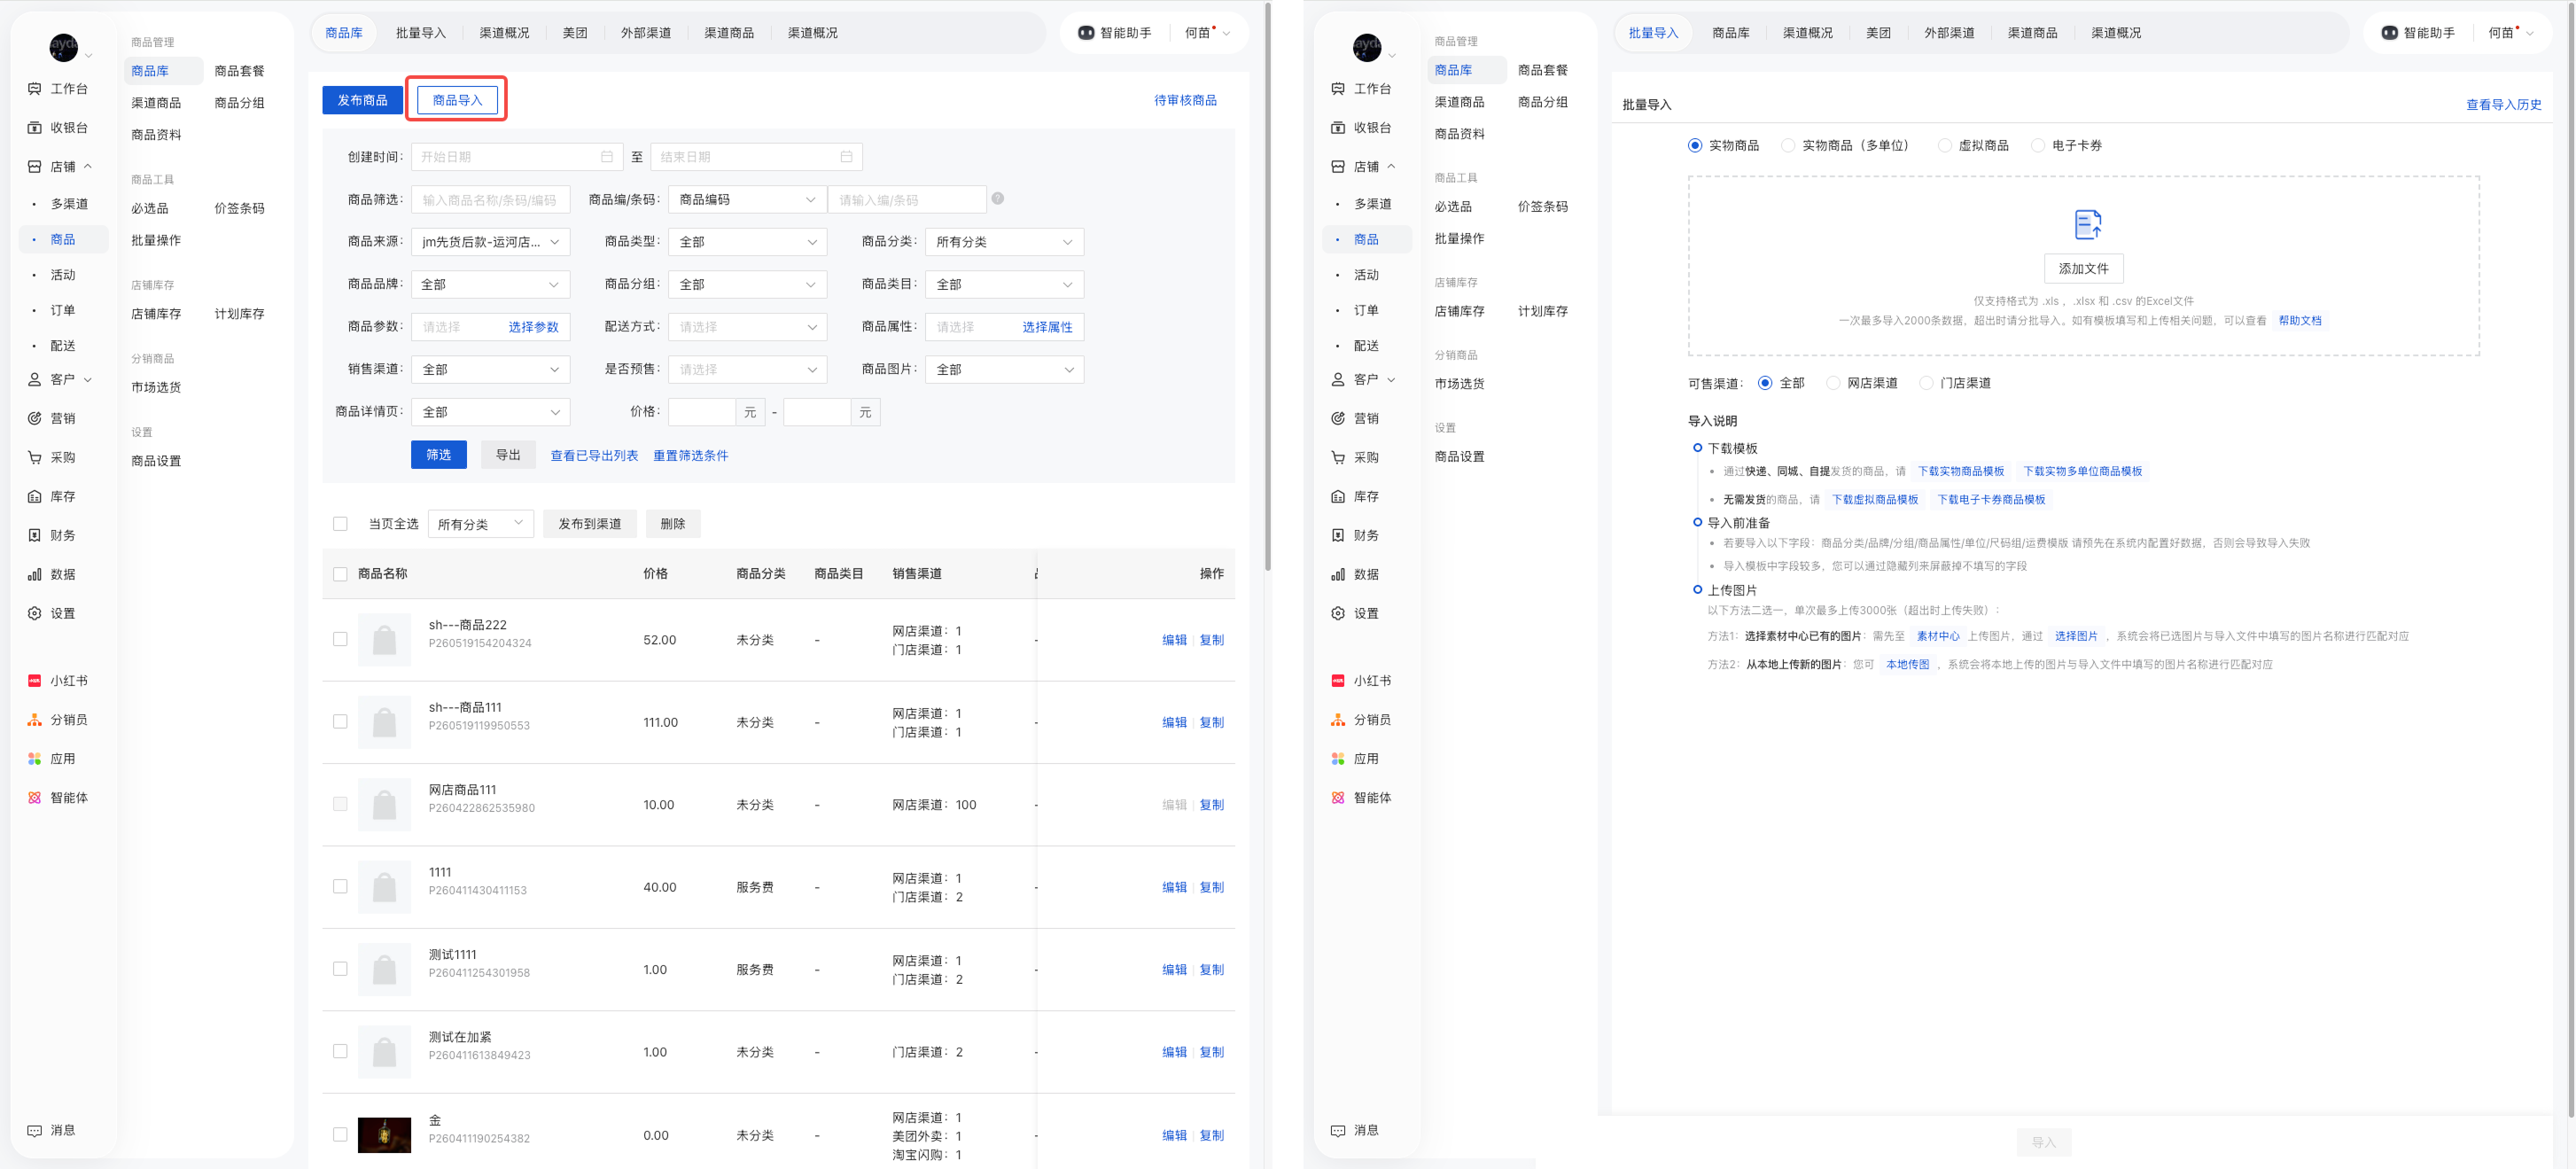Click the 营销 icon in left window sidebar
The height and width of the screenshot is (1169, 2576).
point(35,419)
